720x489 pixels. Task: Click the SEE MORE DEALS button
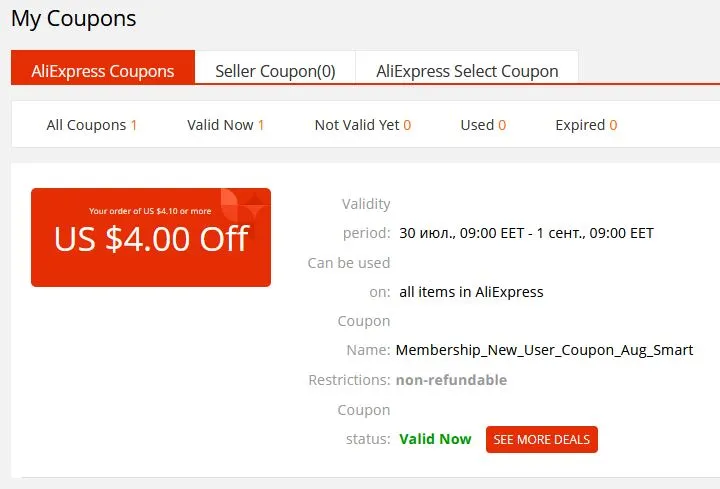(x=542, y=439)
